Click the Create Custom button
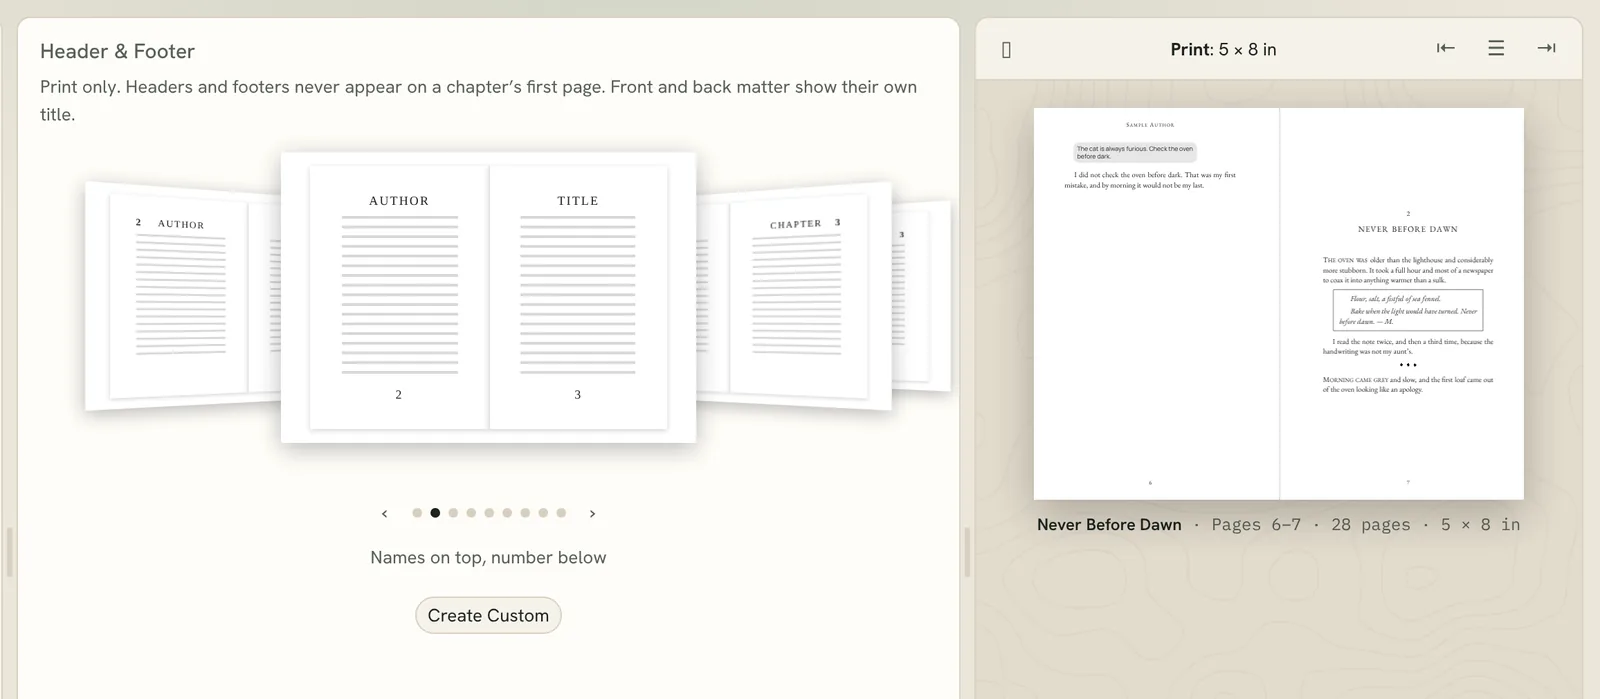The image size is (1600, 699). (488, 615)
